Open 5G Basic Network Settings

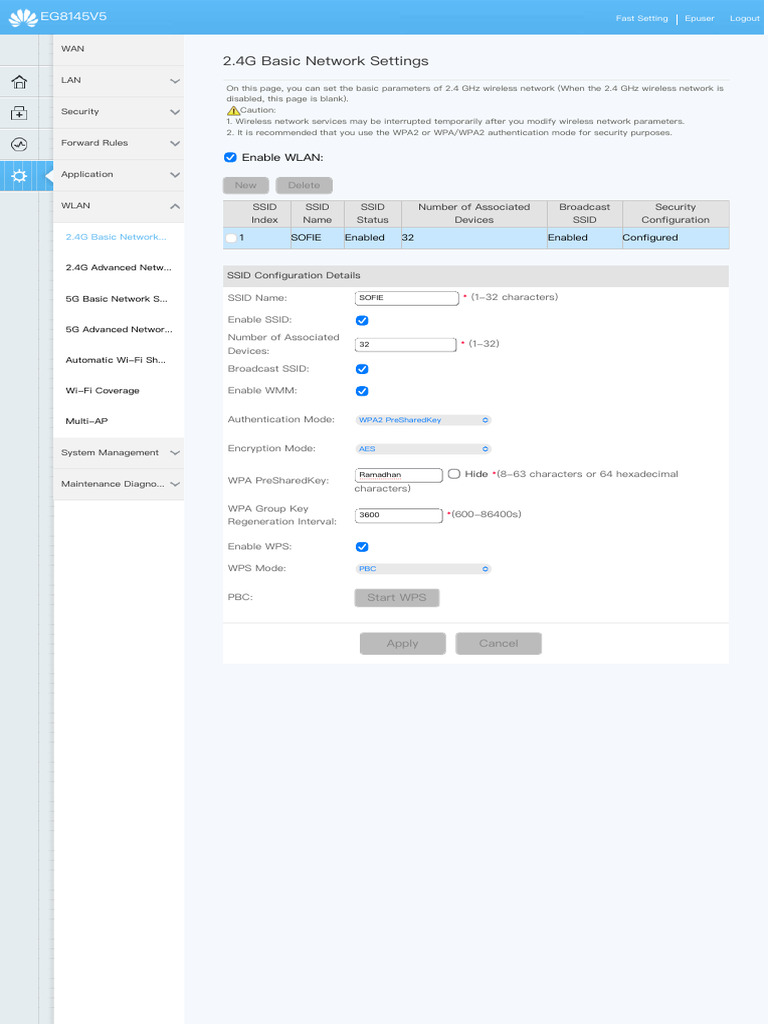tap(116, 299)
